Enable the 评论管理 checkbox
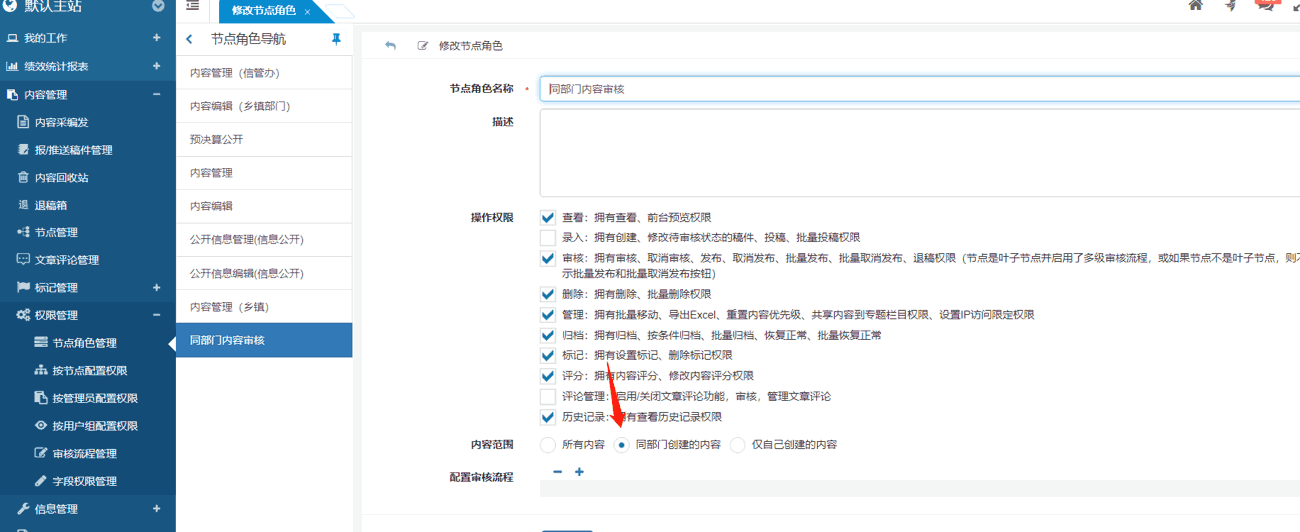The image size is (1300, 532). (547, 396)
